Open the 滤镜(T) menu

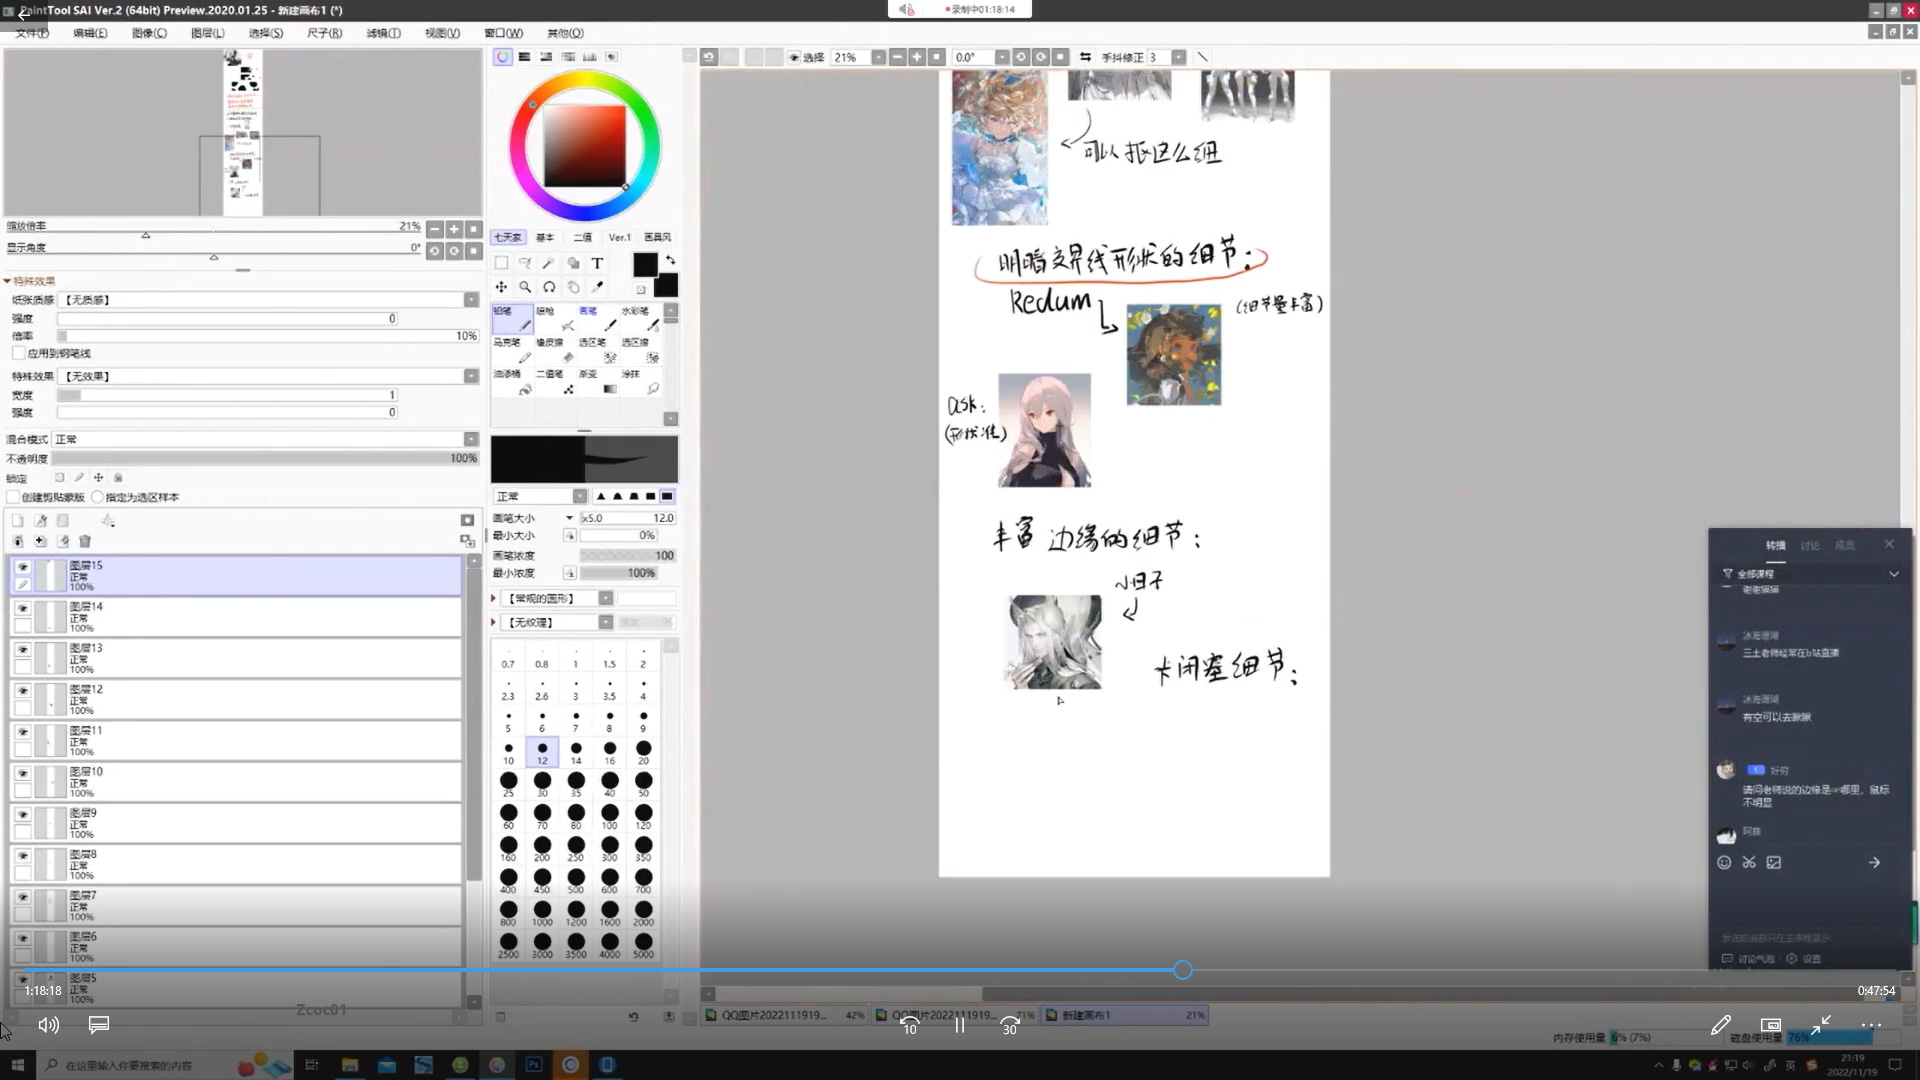tap(383, 33)
